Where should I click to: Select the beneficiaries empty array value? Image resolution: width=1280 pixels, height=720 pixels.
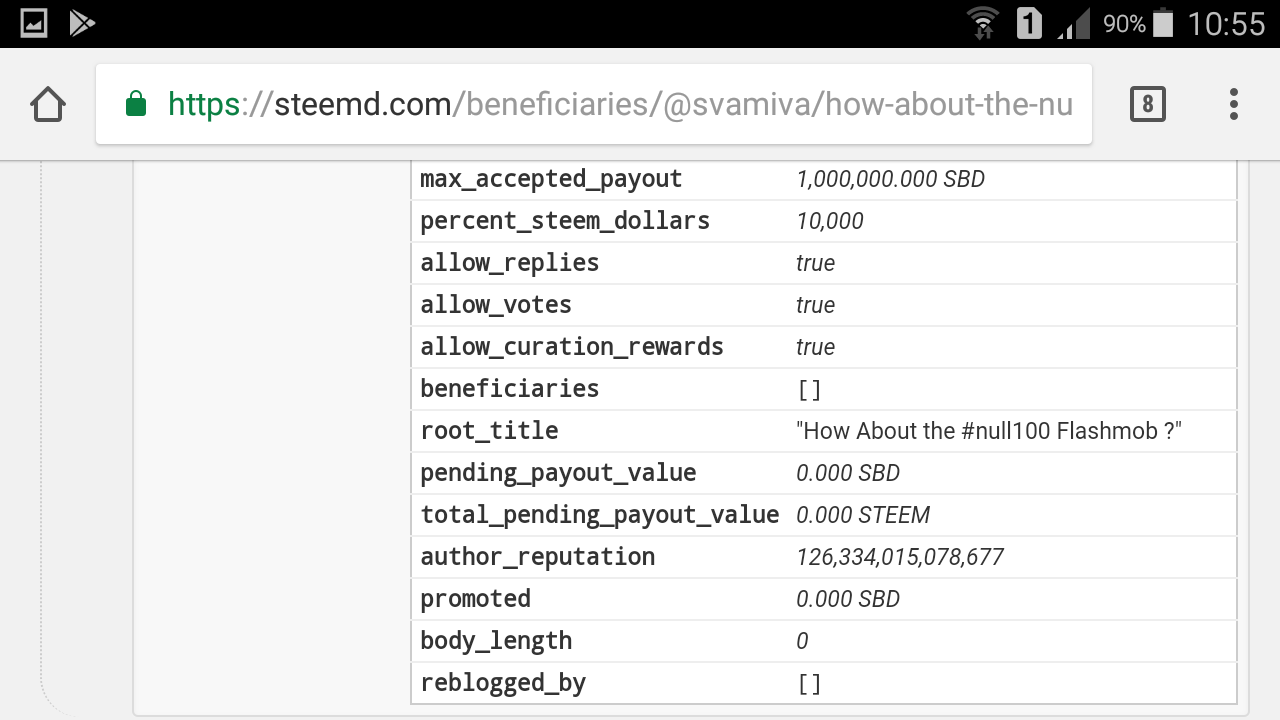coord(809,389)
